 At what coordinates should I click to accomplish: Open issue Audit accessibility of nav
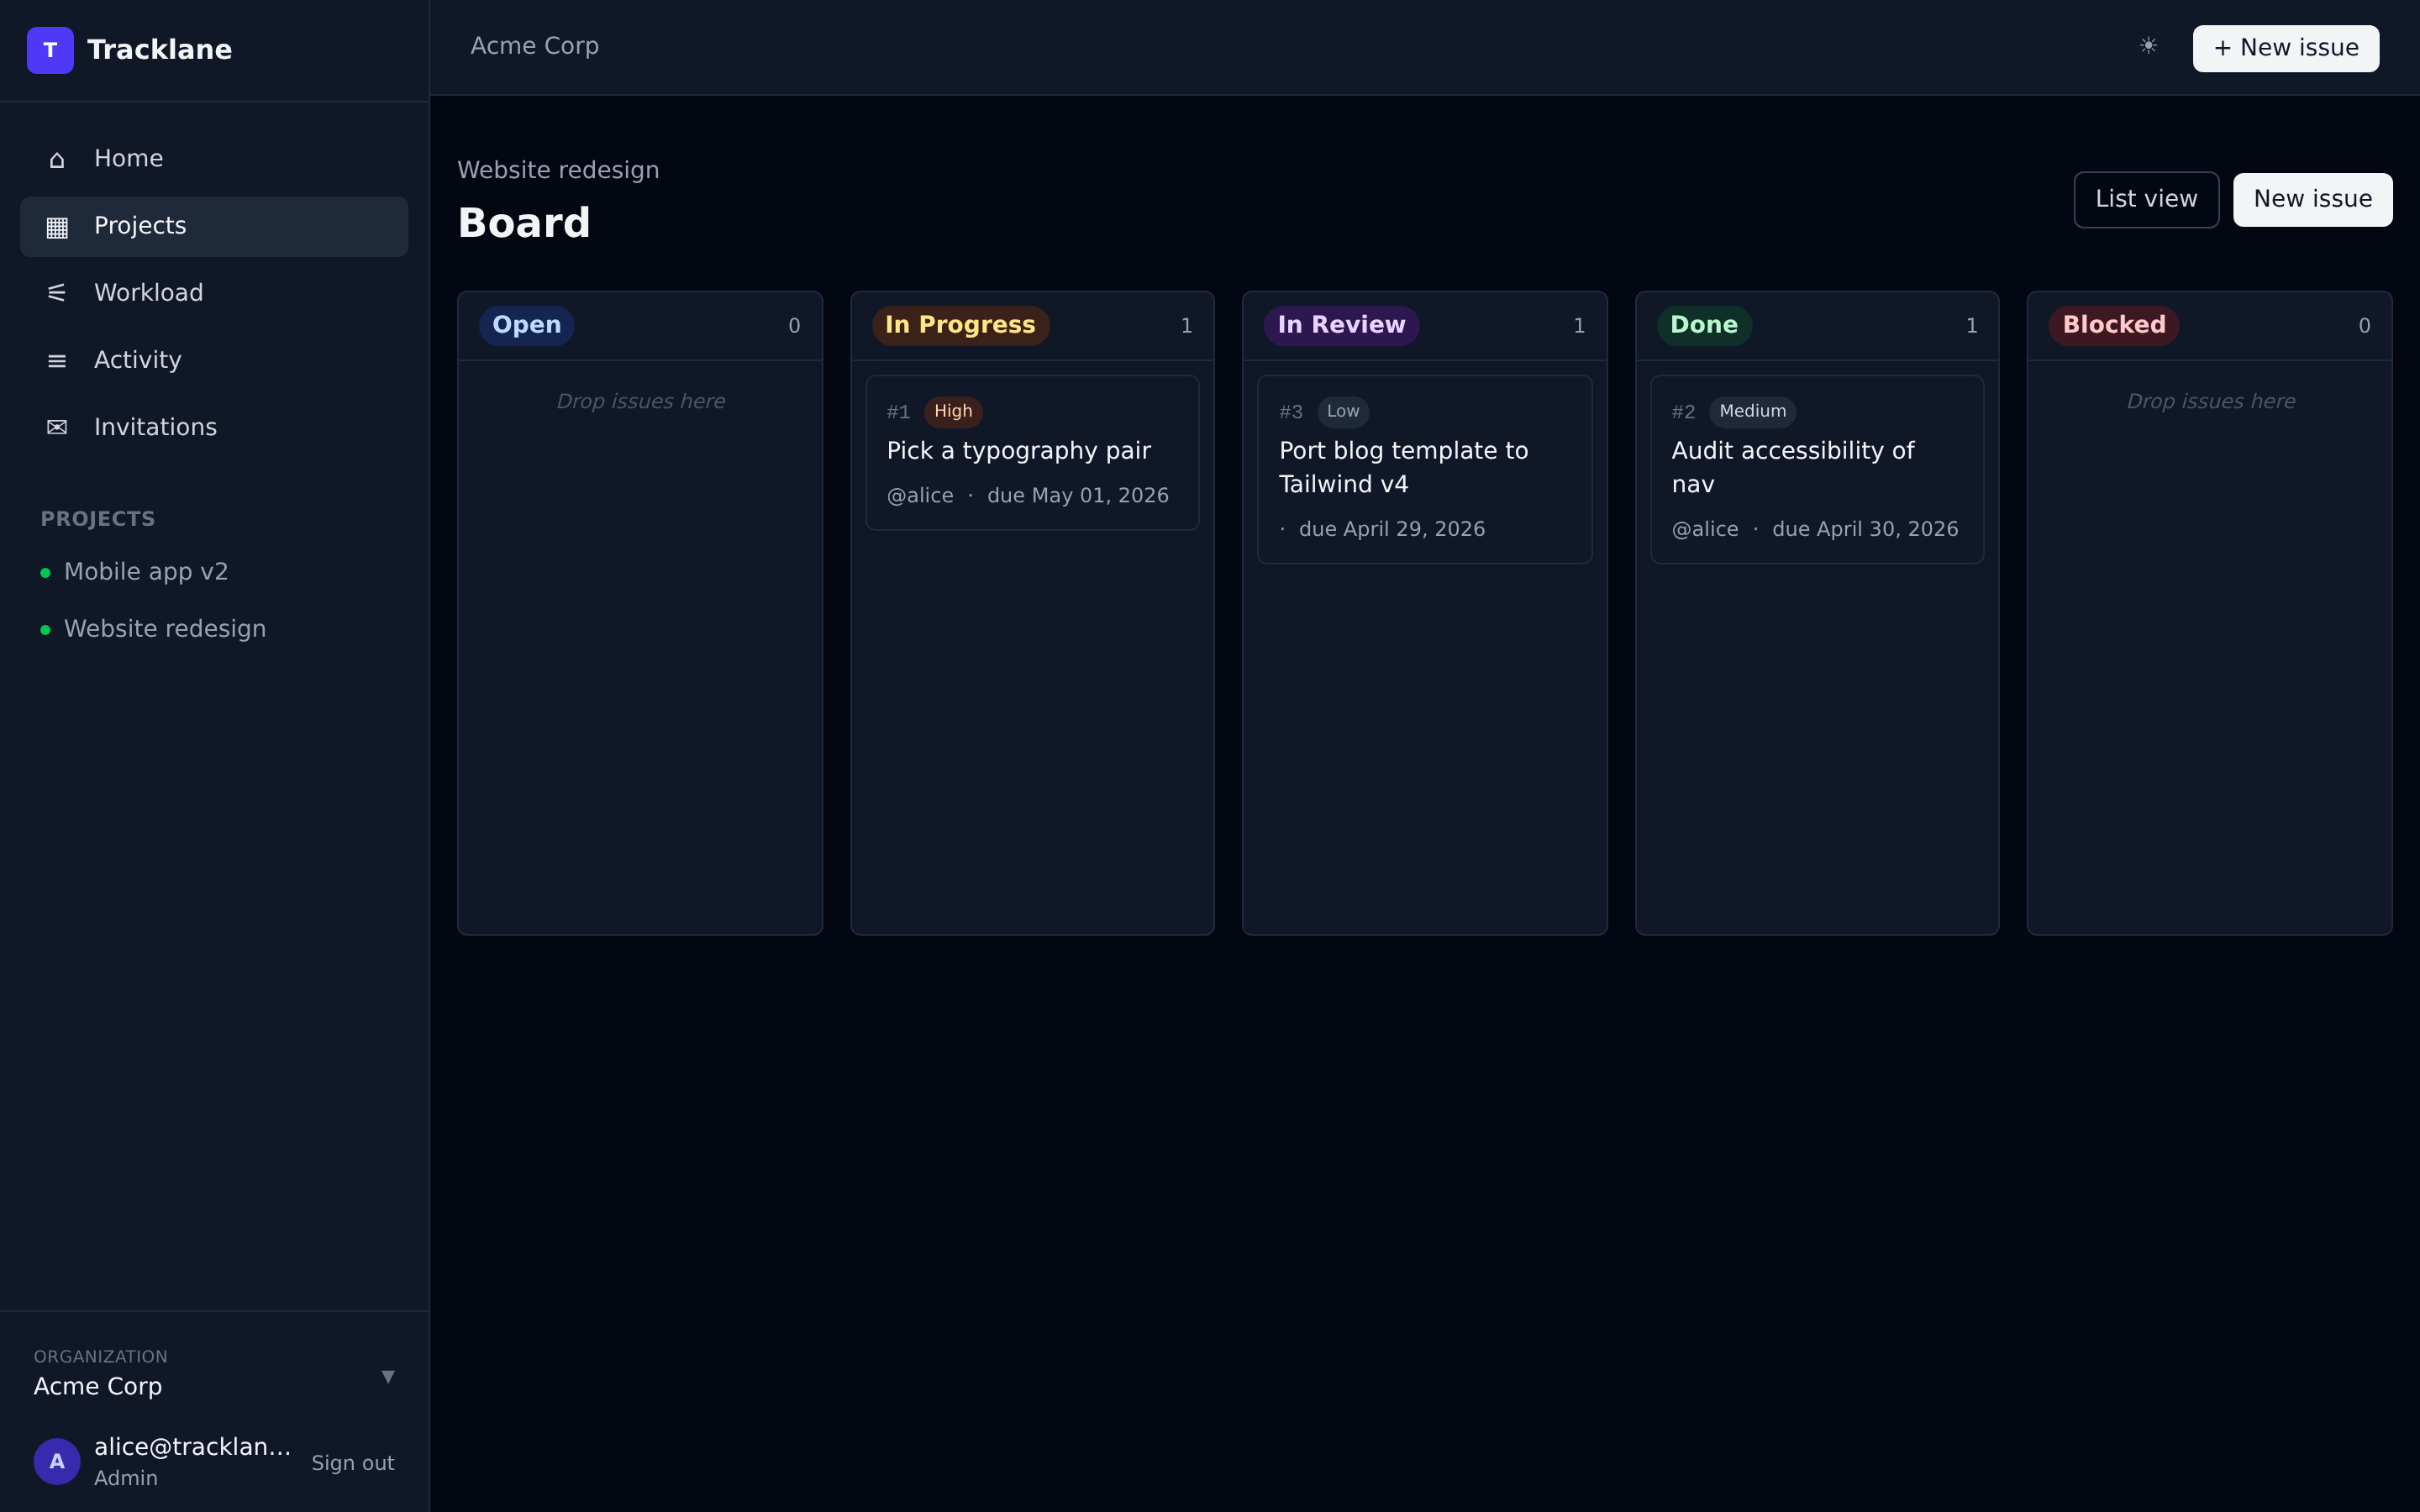coord(1793,467)
